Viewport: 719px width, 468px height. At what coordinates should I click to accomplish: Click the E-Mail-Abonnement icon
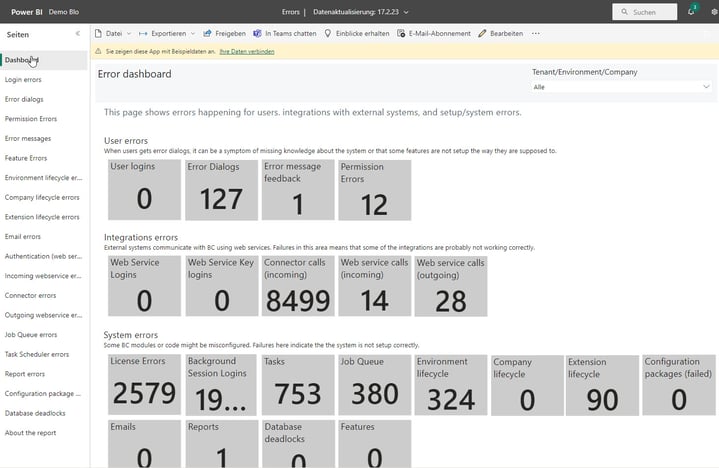click(401, 33)
